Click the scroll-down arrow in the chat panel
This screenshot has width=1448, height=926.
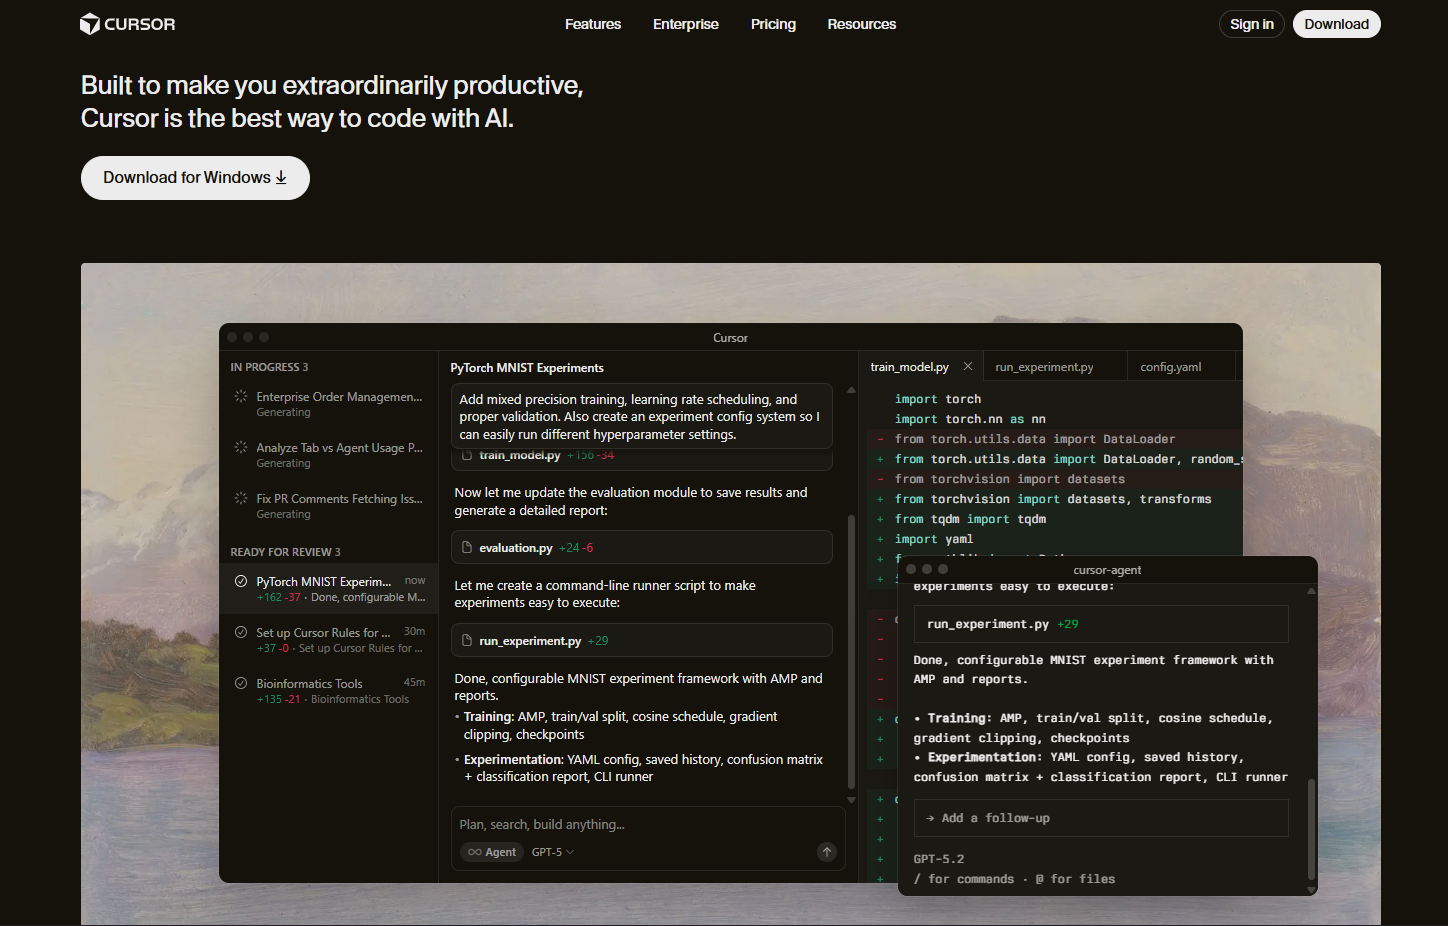click(851, 800)
